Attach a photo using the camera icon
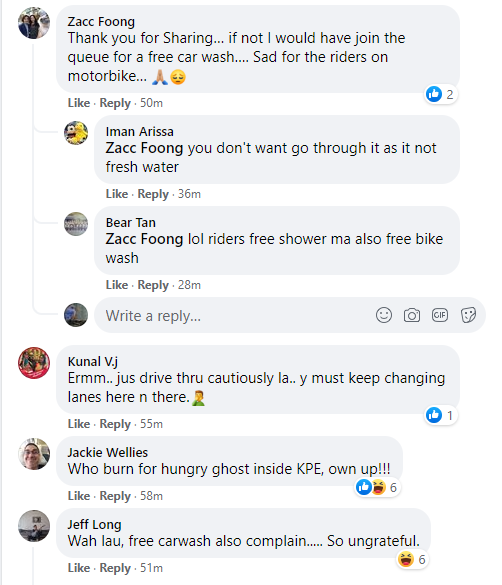The image size is (502, 585). [412, 315]
